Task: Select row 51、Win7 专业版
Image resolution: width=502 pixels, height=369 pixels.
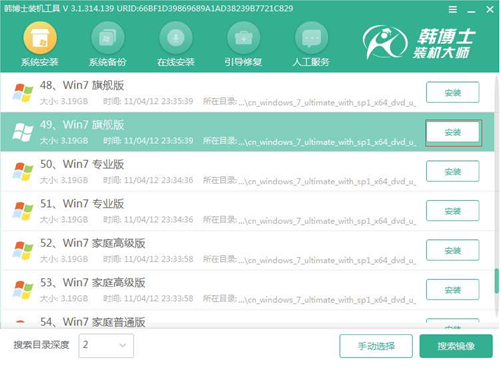Action: [x=247, y=211]
